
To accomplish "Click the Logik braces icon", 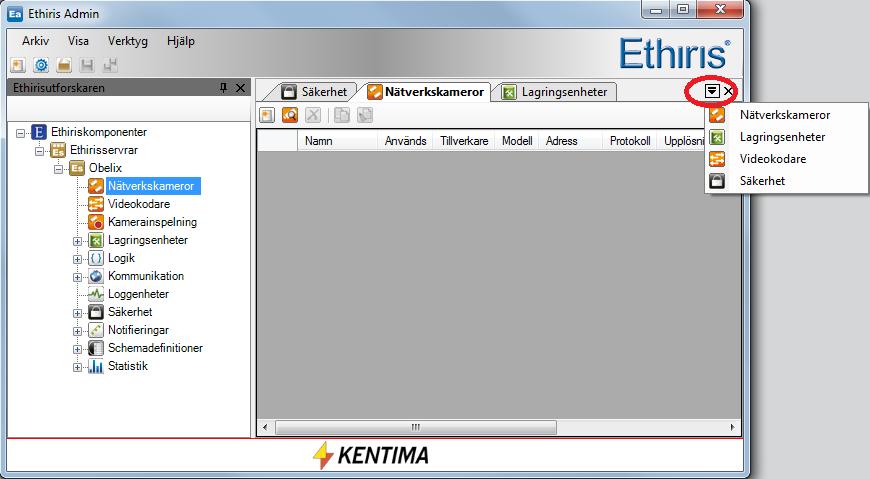I will (96, 258).
